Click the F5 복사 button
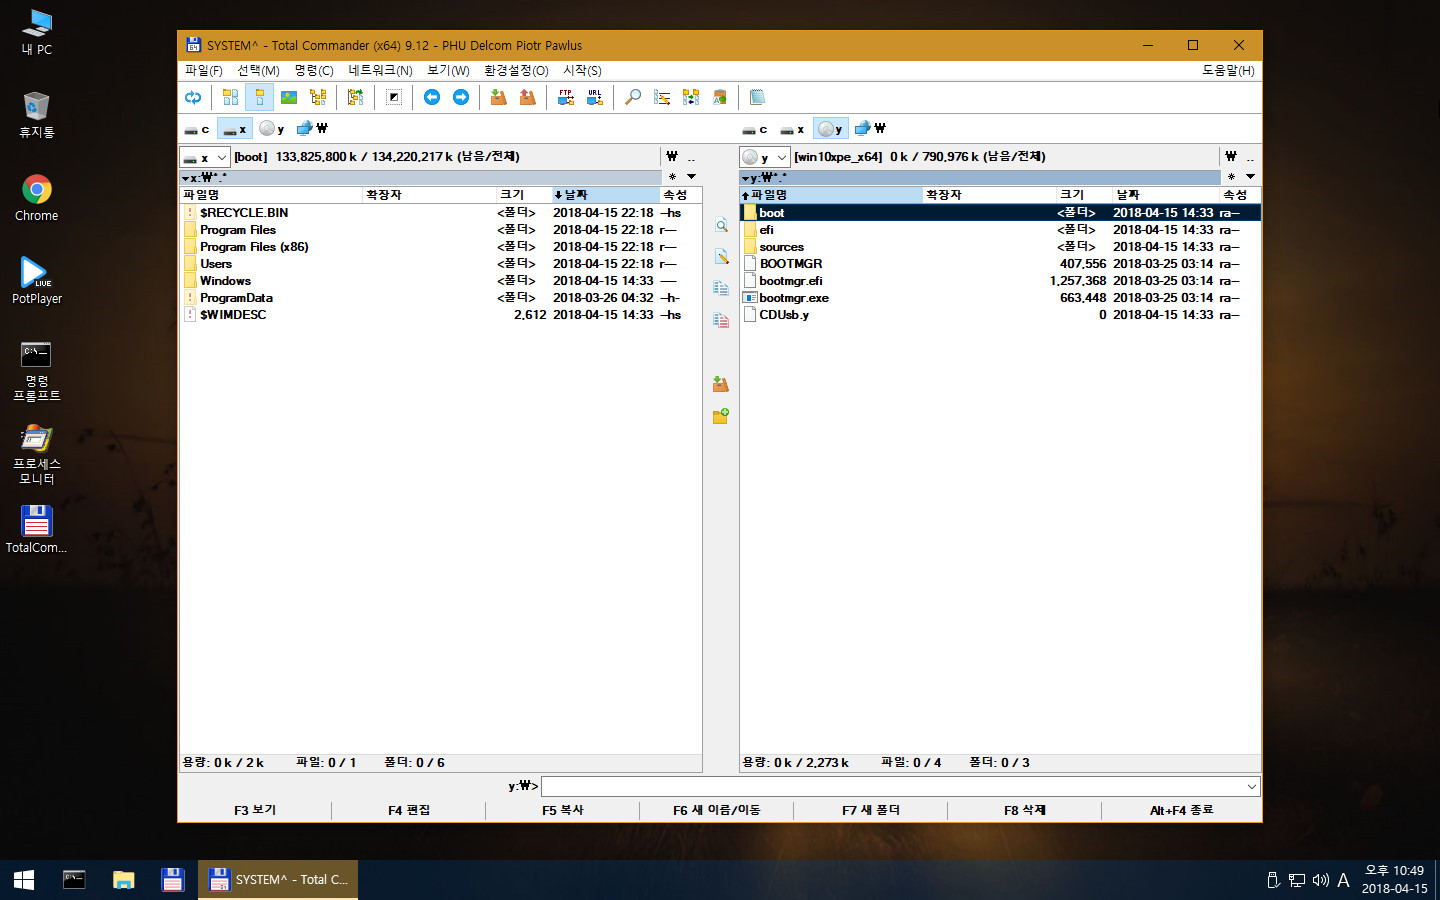1440x900 pixels. 563,810
